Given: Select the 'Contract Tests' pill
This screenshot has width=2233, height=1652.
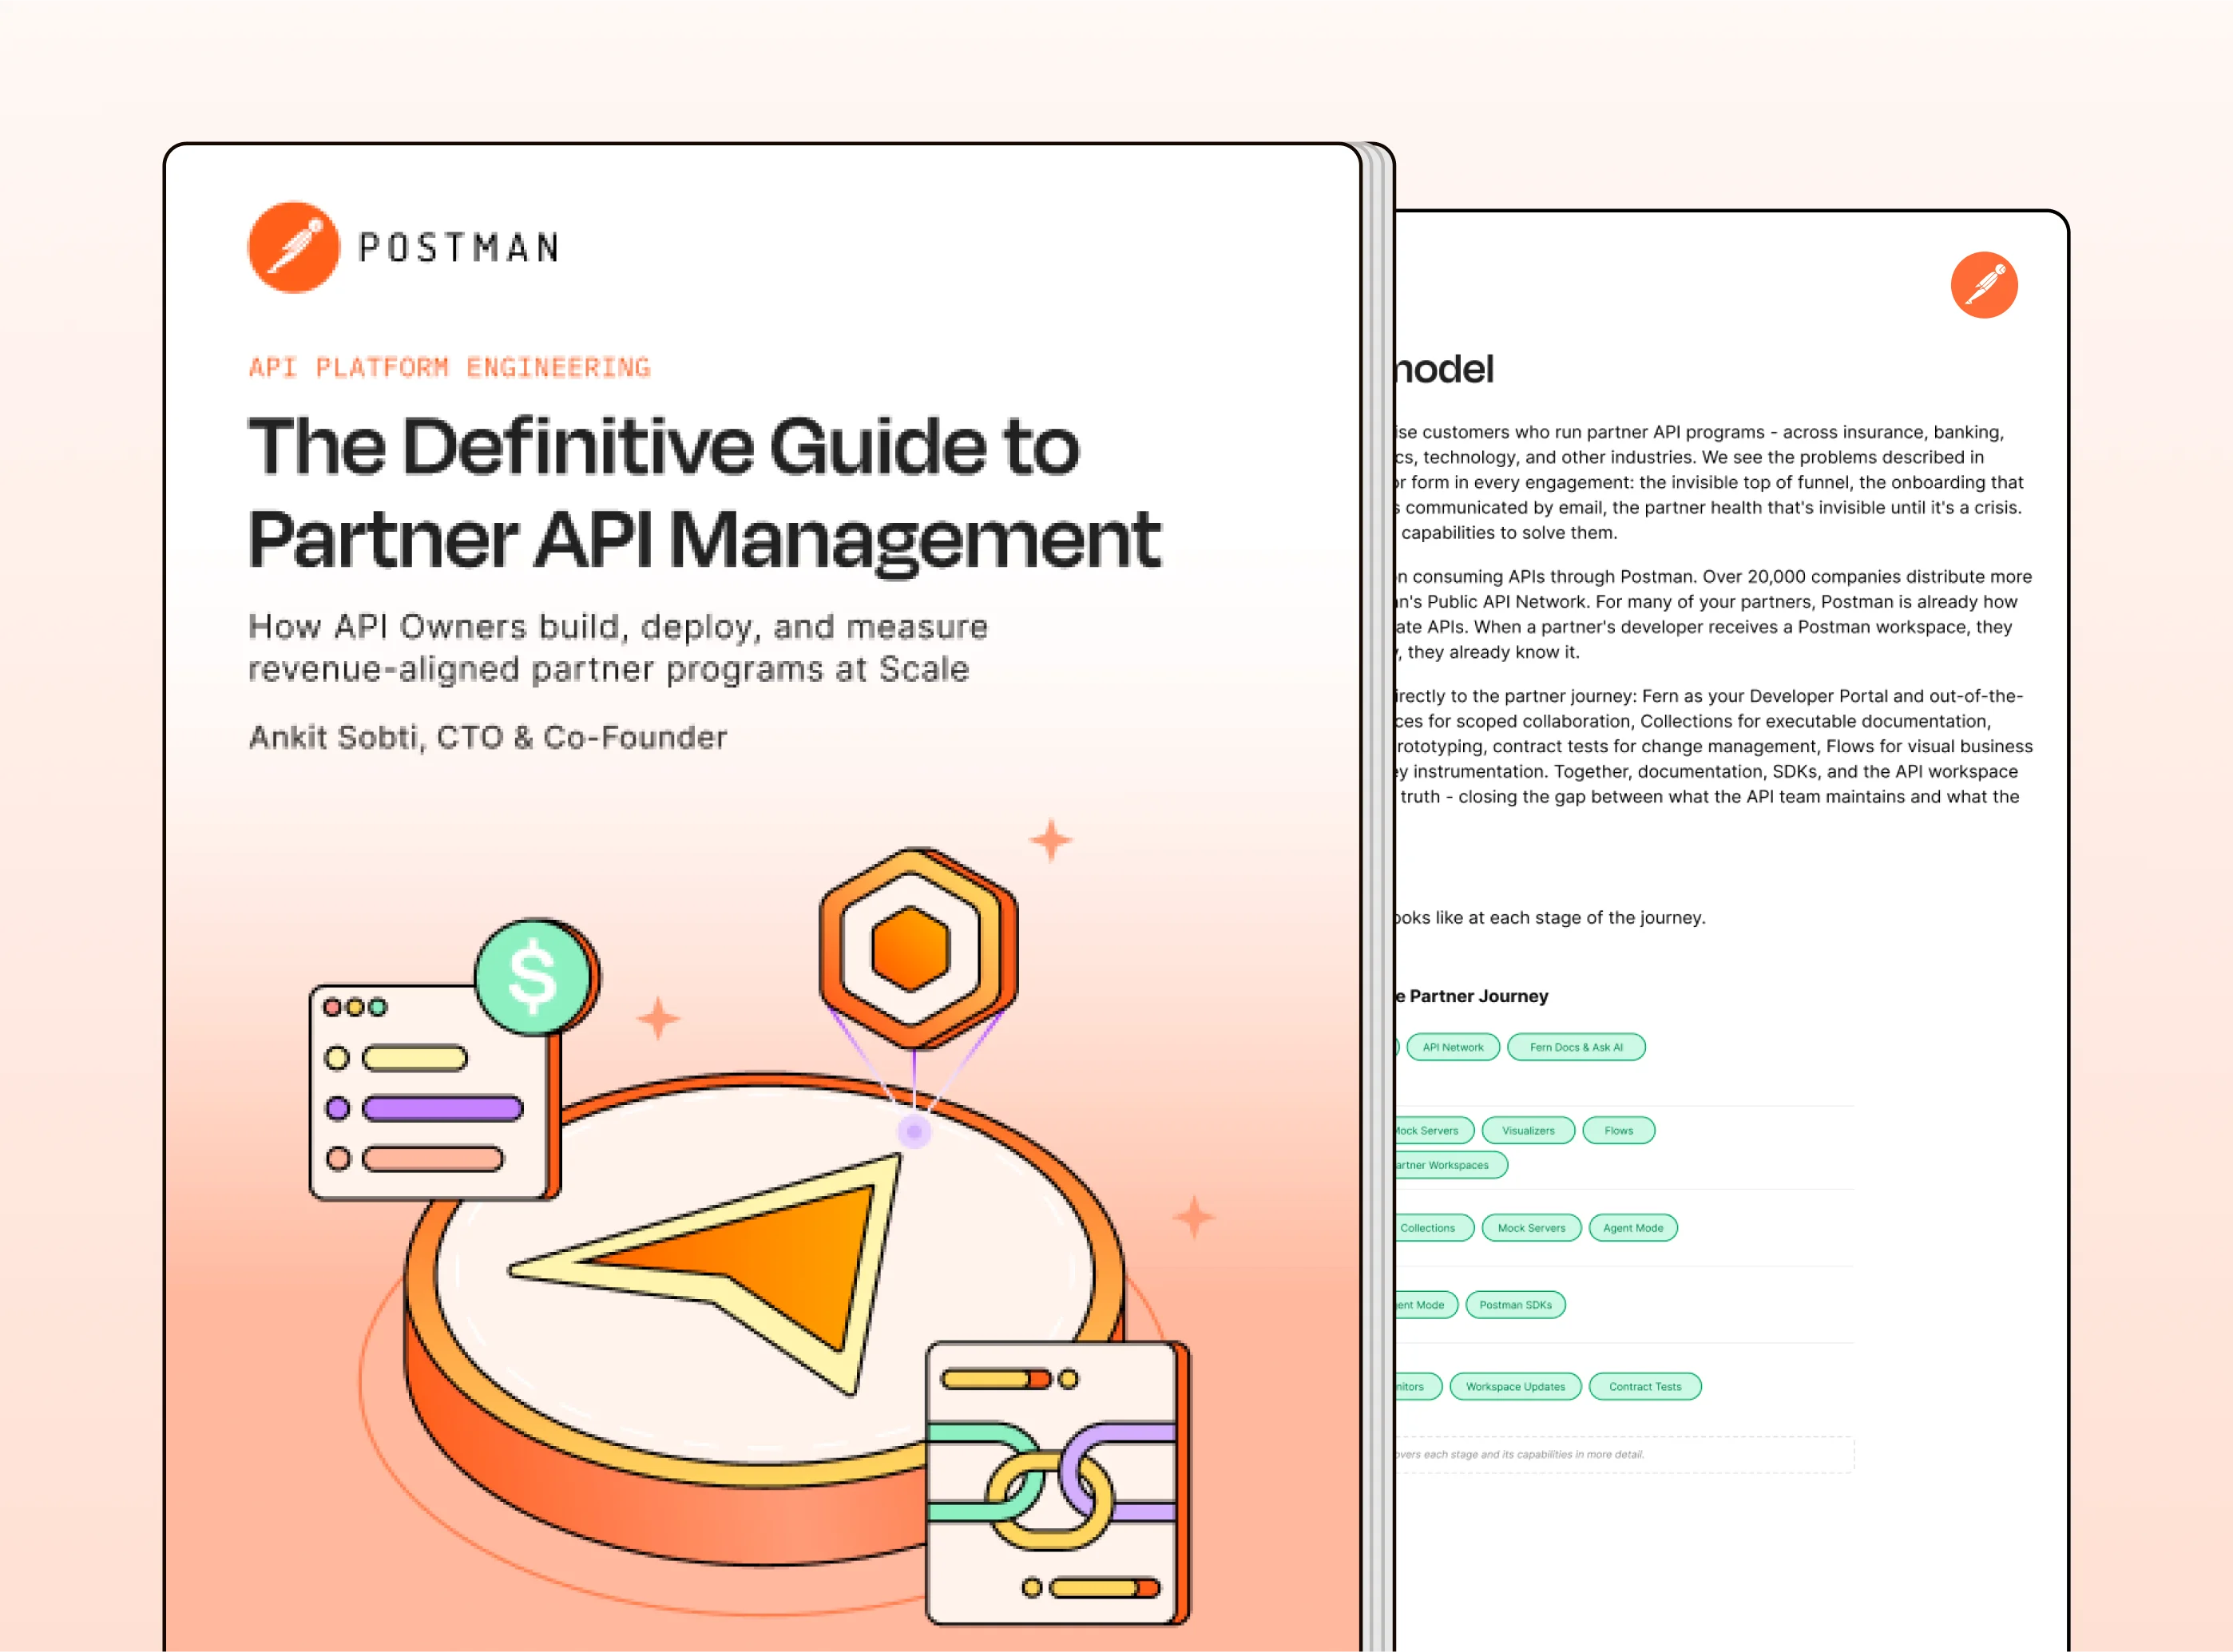Looking at the screenshot, I should 1645,1387.
